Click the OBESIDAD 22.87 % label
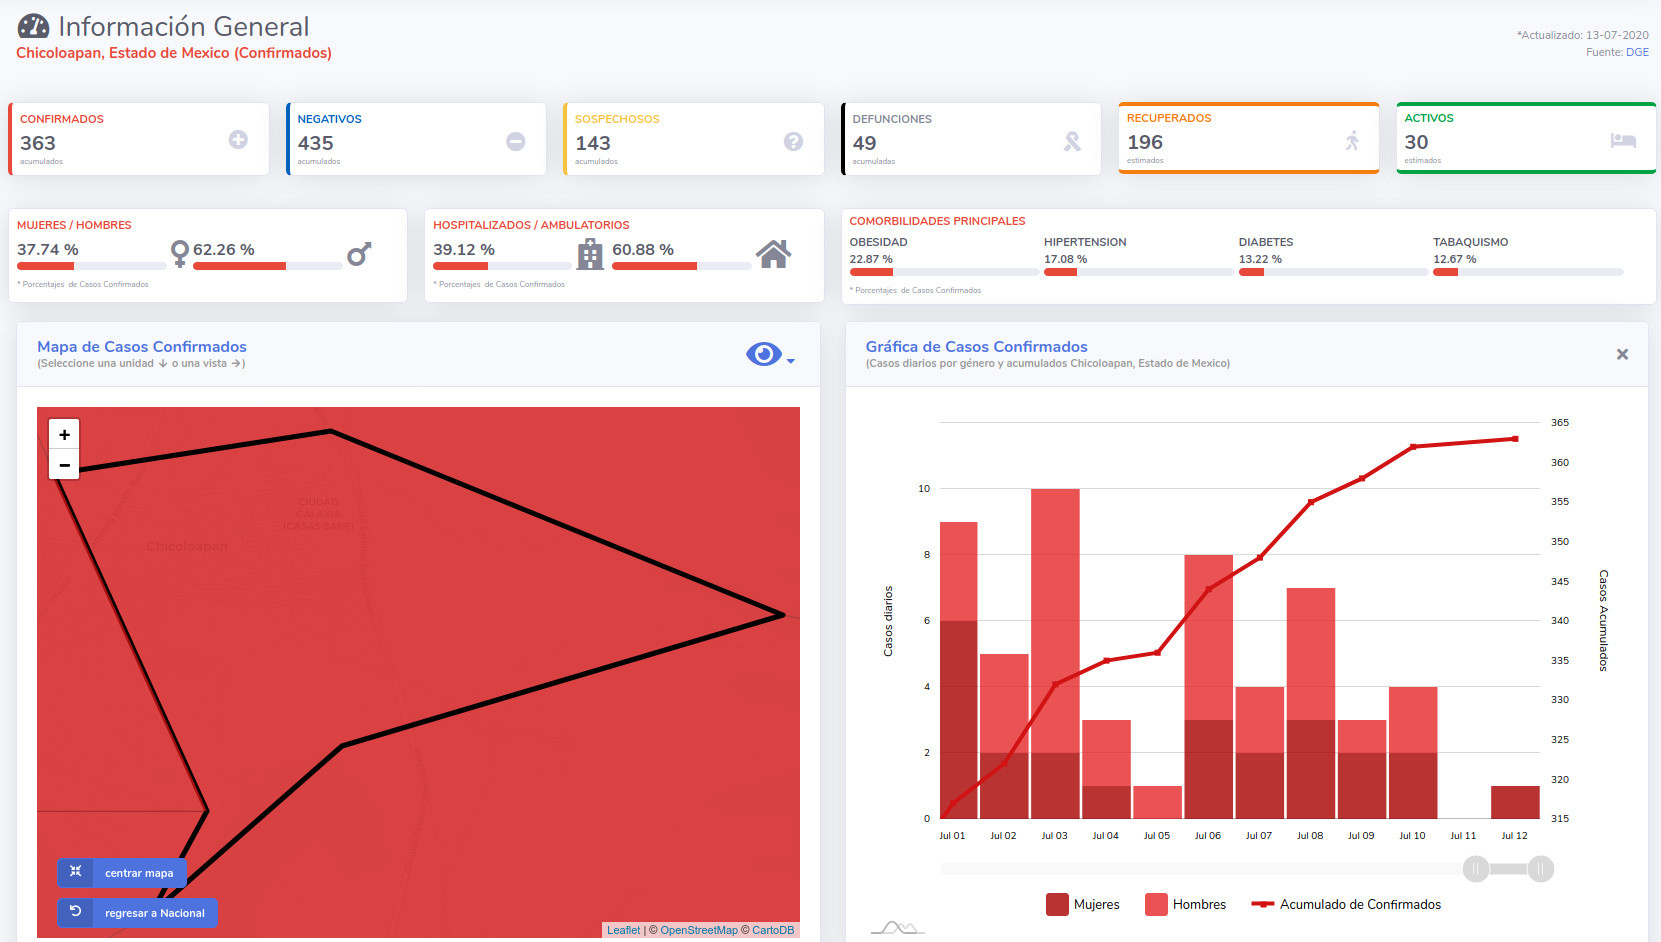Image resolution: width=1661 pixels, height=942 pixels. (878, 250)
